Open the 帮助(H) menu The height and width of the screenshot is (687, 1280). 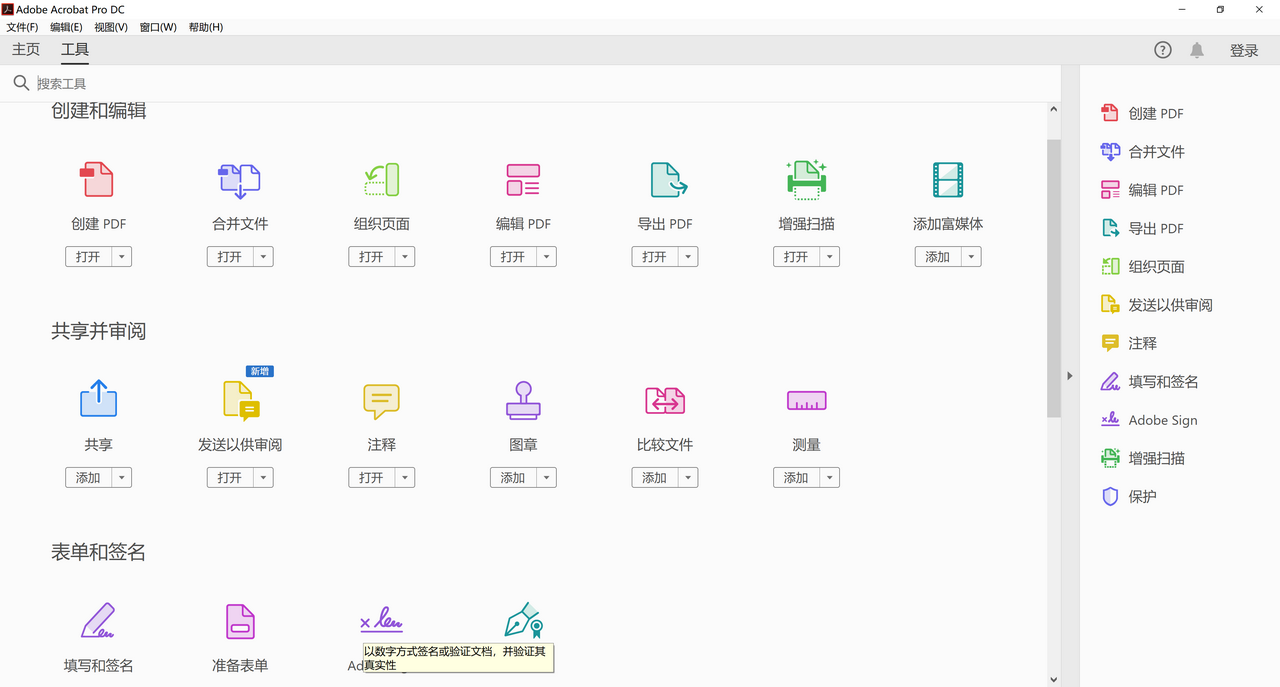click(x=206, y=27)
